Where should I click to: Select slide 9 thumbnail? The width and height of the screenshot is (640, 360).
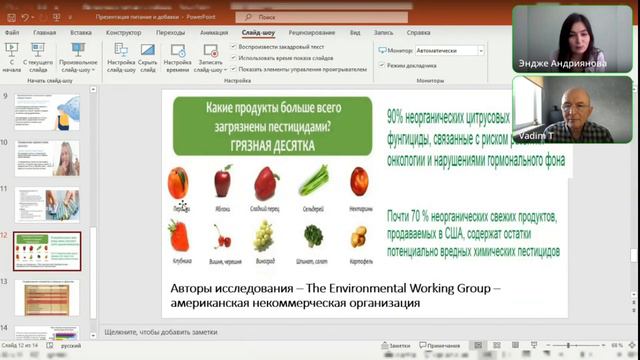pyautogui.click(x=47, y=112)
